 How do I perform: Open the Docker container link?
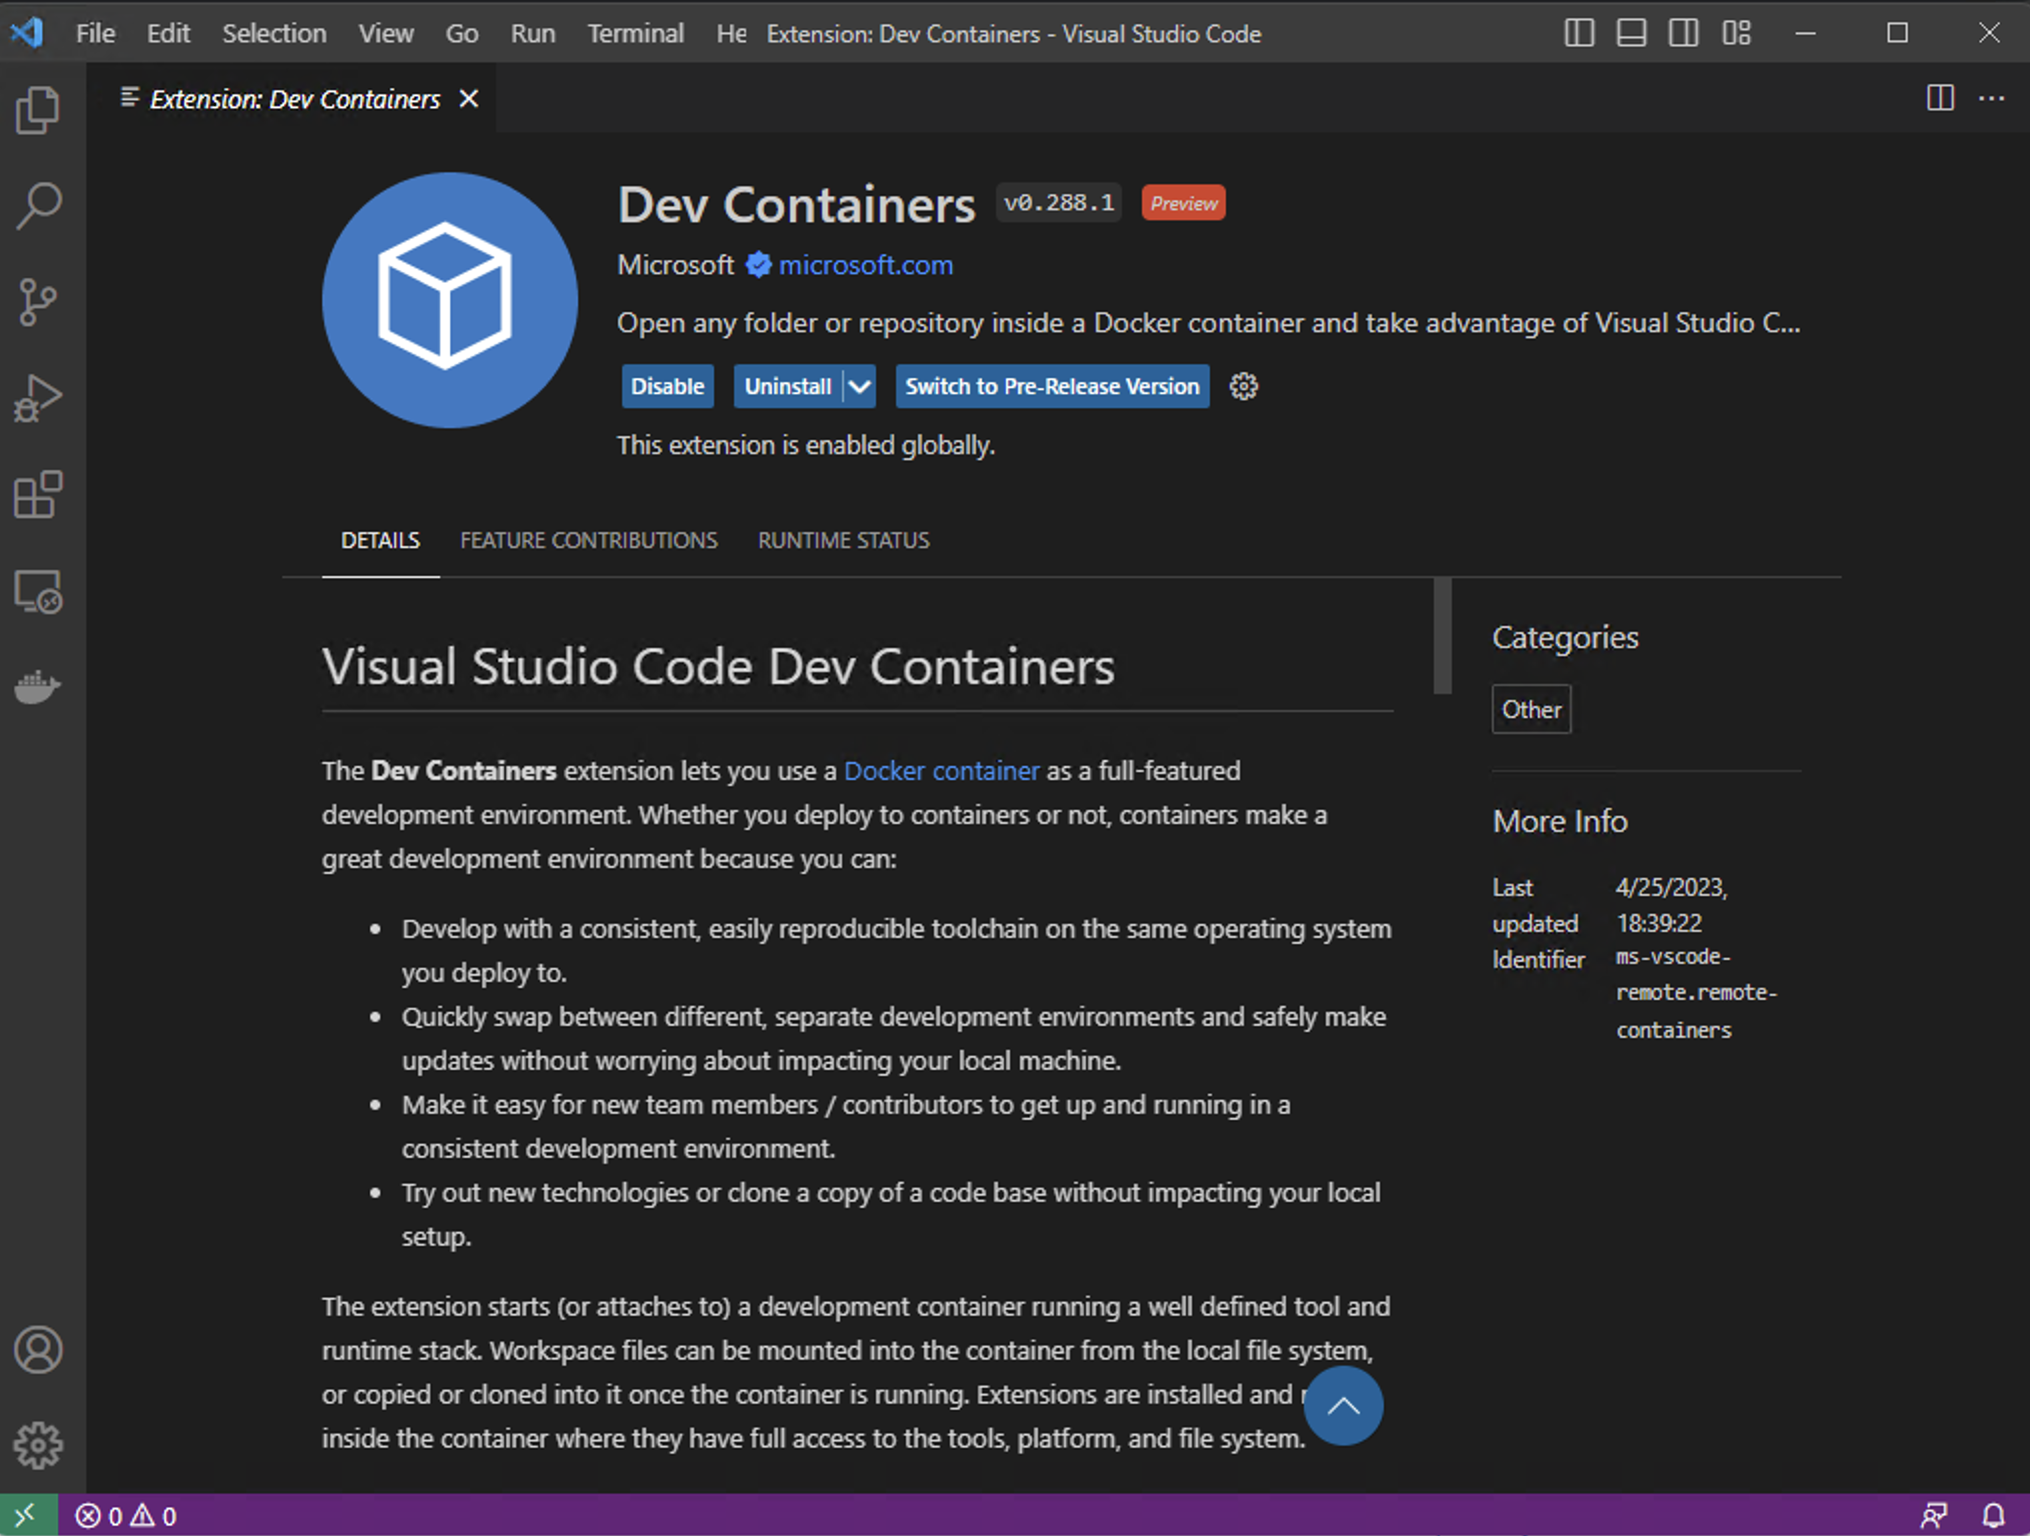(941, 771)
